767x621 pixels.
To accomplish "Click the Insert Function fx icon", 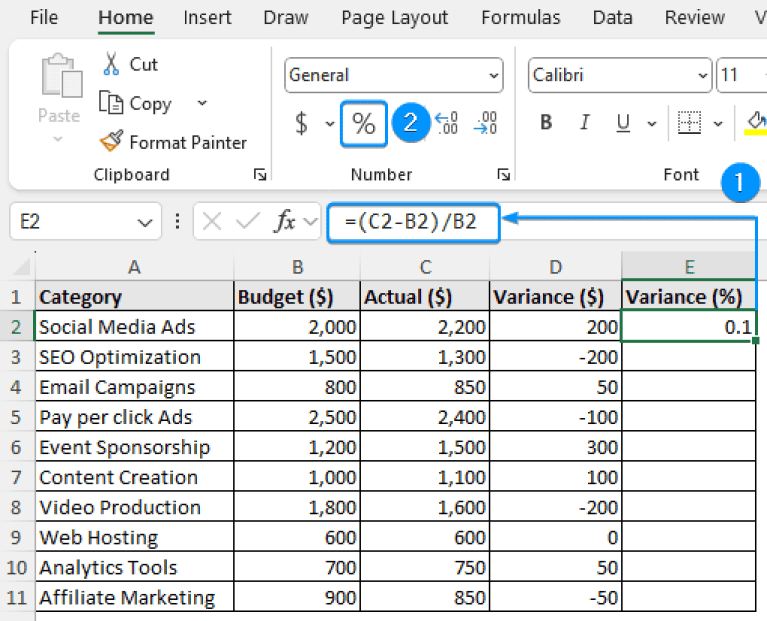I will pyautogui.click(x=285, y=222).
